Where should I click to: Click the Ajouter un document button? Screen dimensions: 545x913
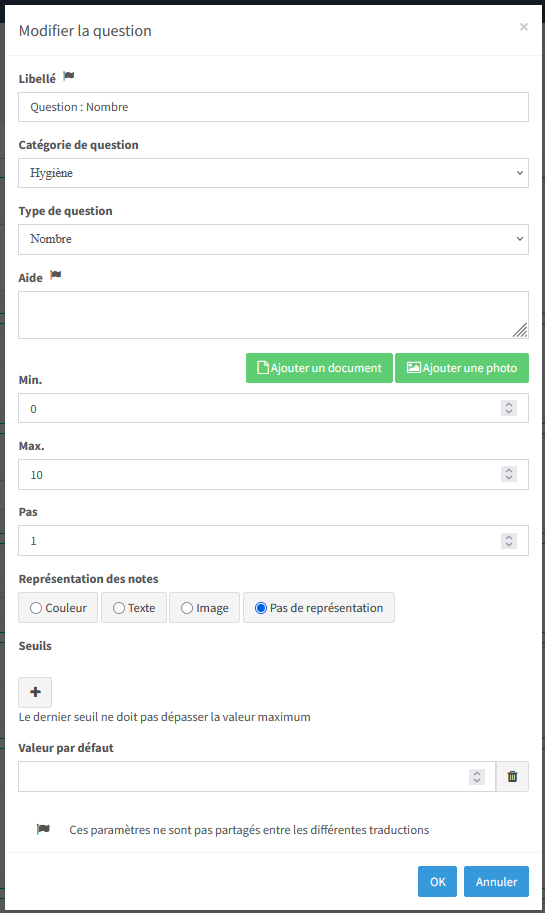coord(319,368)
